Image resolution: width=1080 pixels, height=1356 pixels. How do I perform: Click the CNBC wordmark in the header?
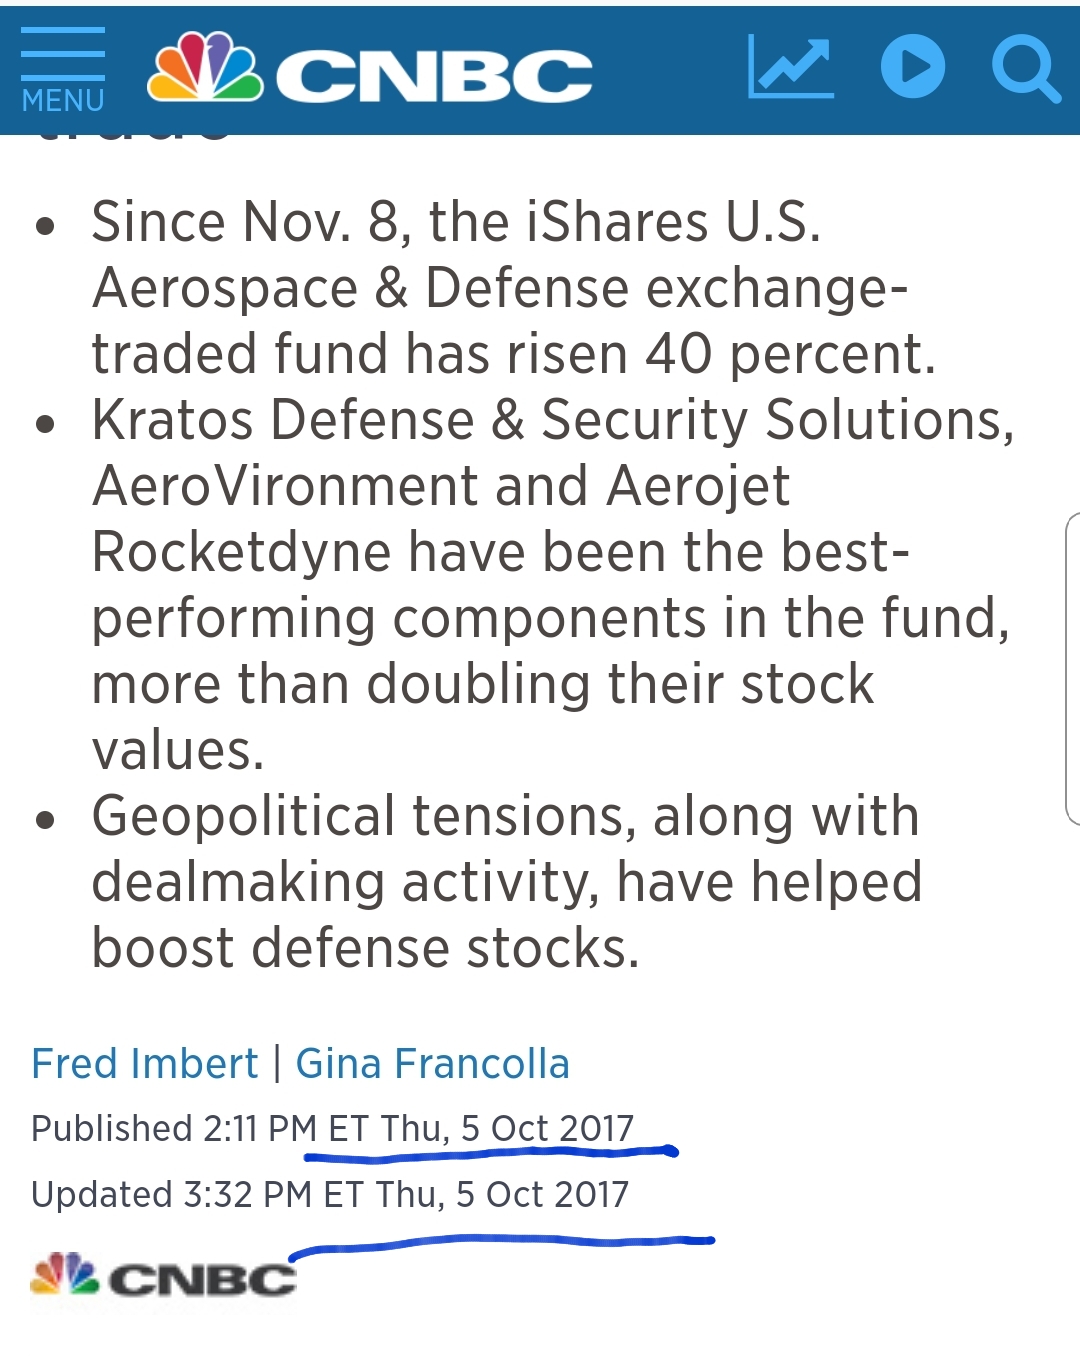[x=434, y=77]
